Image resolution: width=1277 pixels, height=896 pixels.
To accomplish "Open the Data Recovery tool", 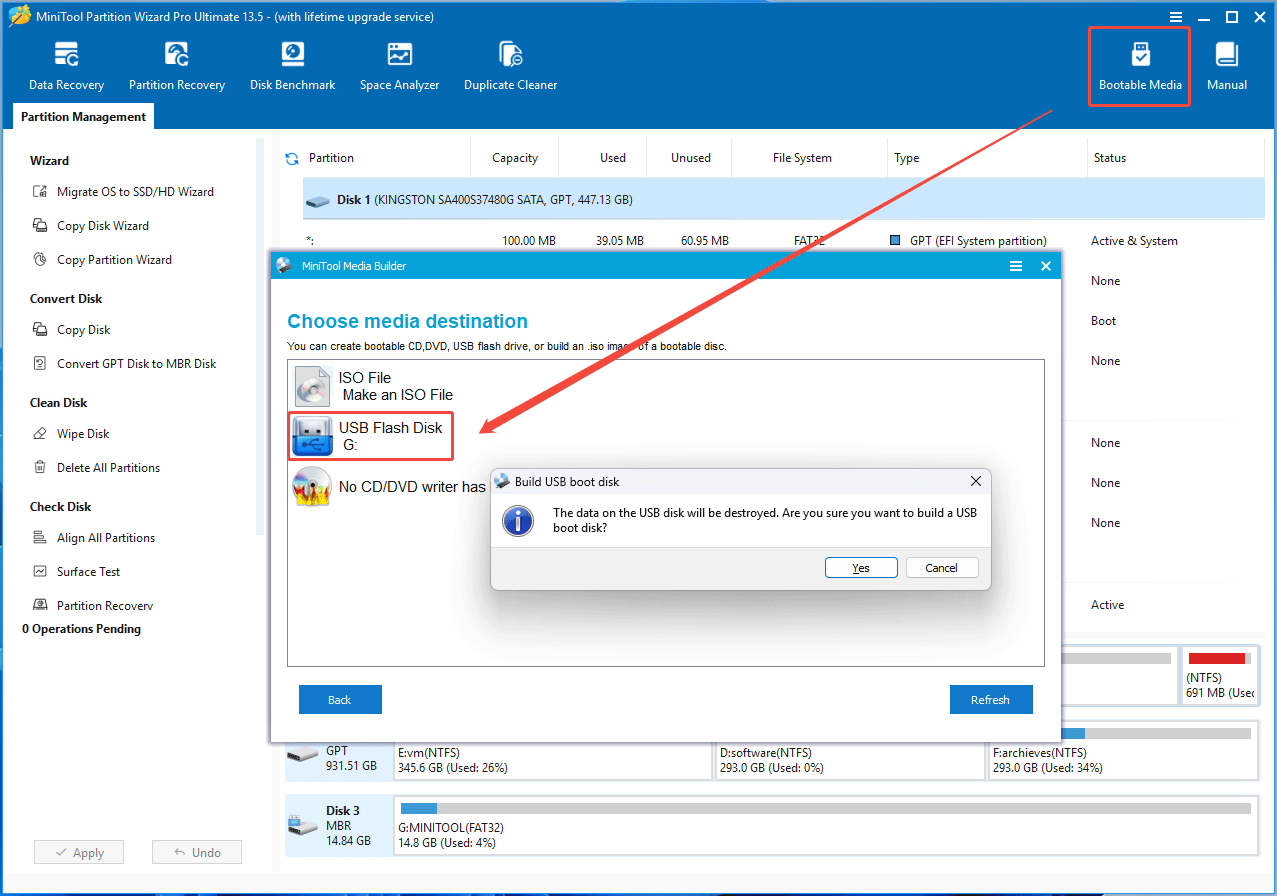I will click(x=66, y=62).
